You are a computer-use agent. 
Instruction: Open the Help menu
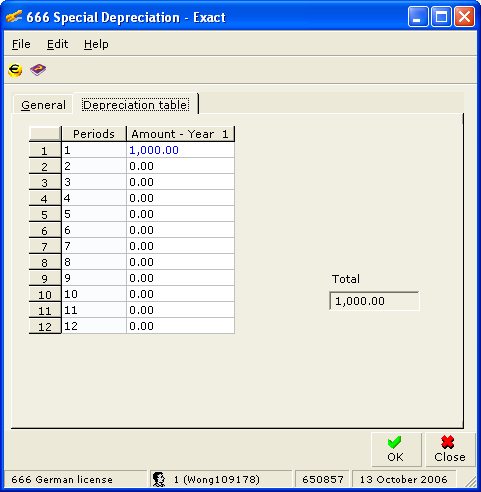(96, 44)
